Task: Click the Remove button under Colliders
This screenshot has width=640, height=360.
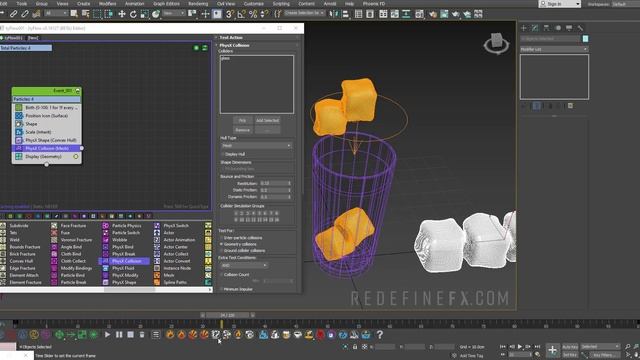Action: (242, 130)
